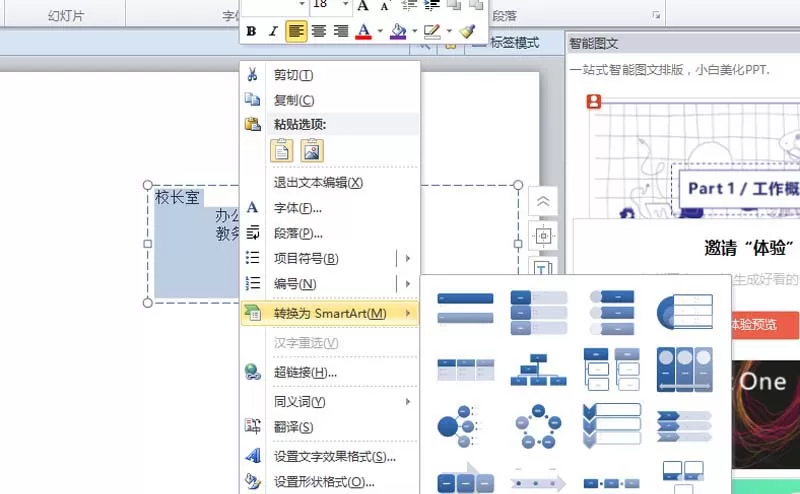Click 标签模式 toolbar button
Screen dimensions: 800x494
[x=506, y=43]
